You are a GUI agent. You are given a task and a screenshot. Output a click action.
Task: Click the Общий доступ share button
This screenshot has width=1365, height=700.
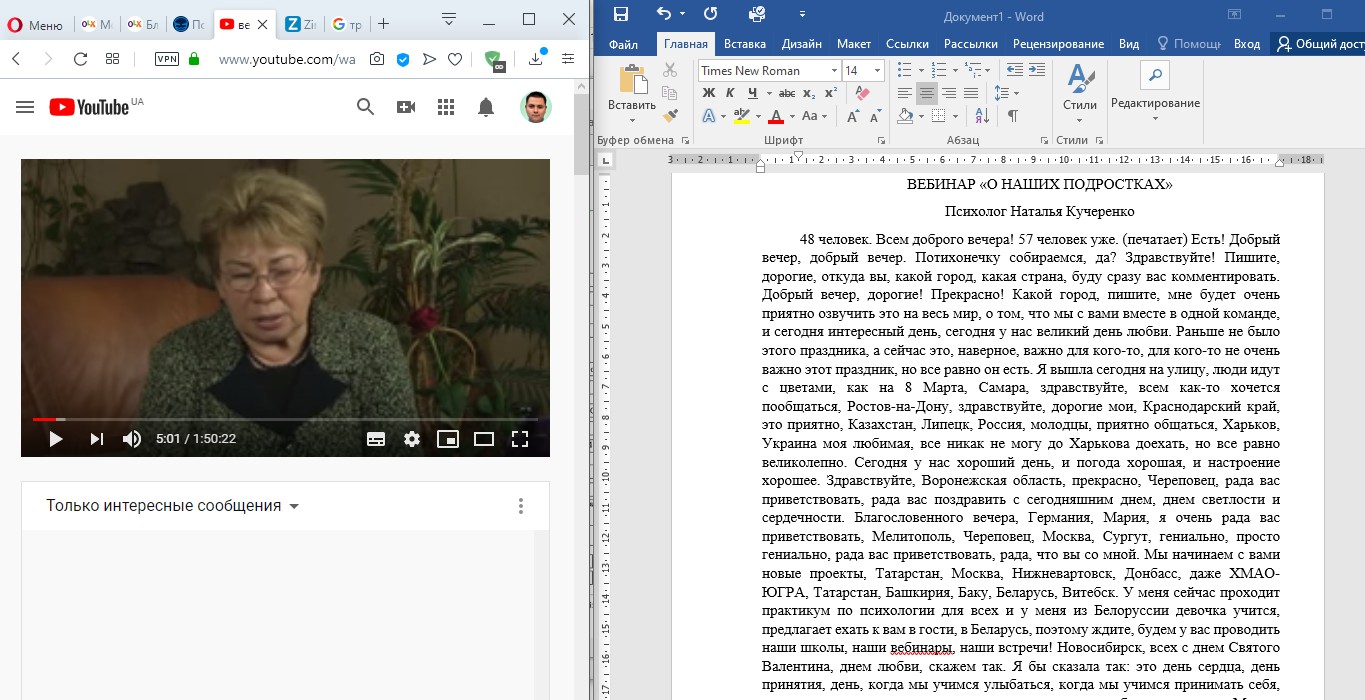tap(1320, 44)
